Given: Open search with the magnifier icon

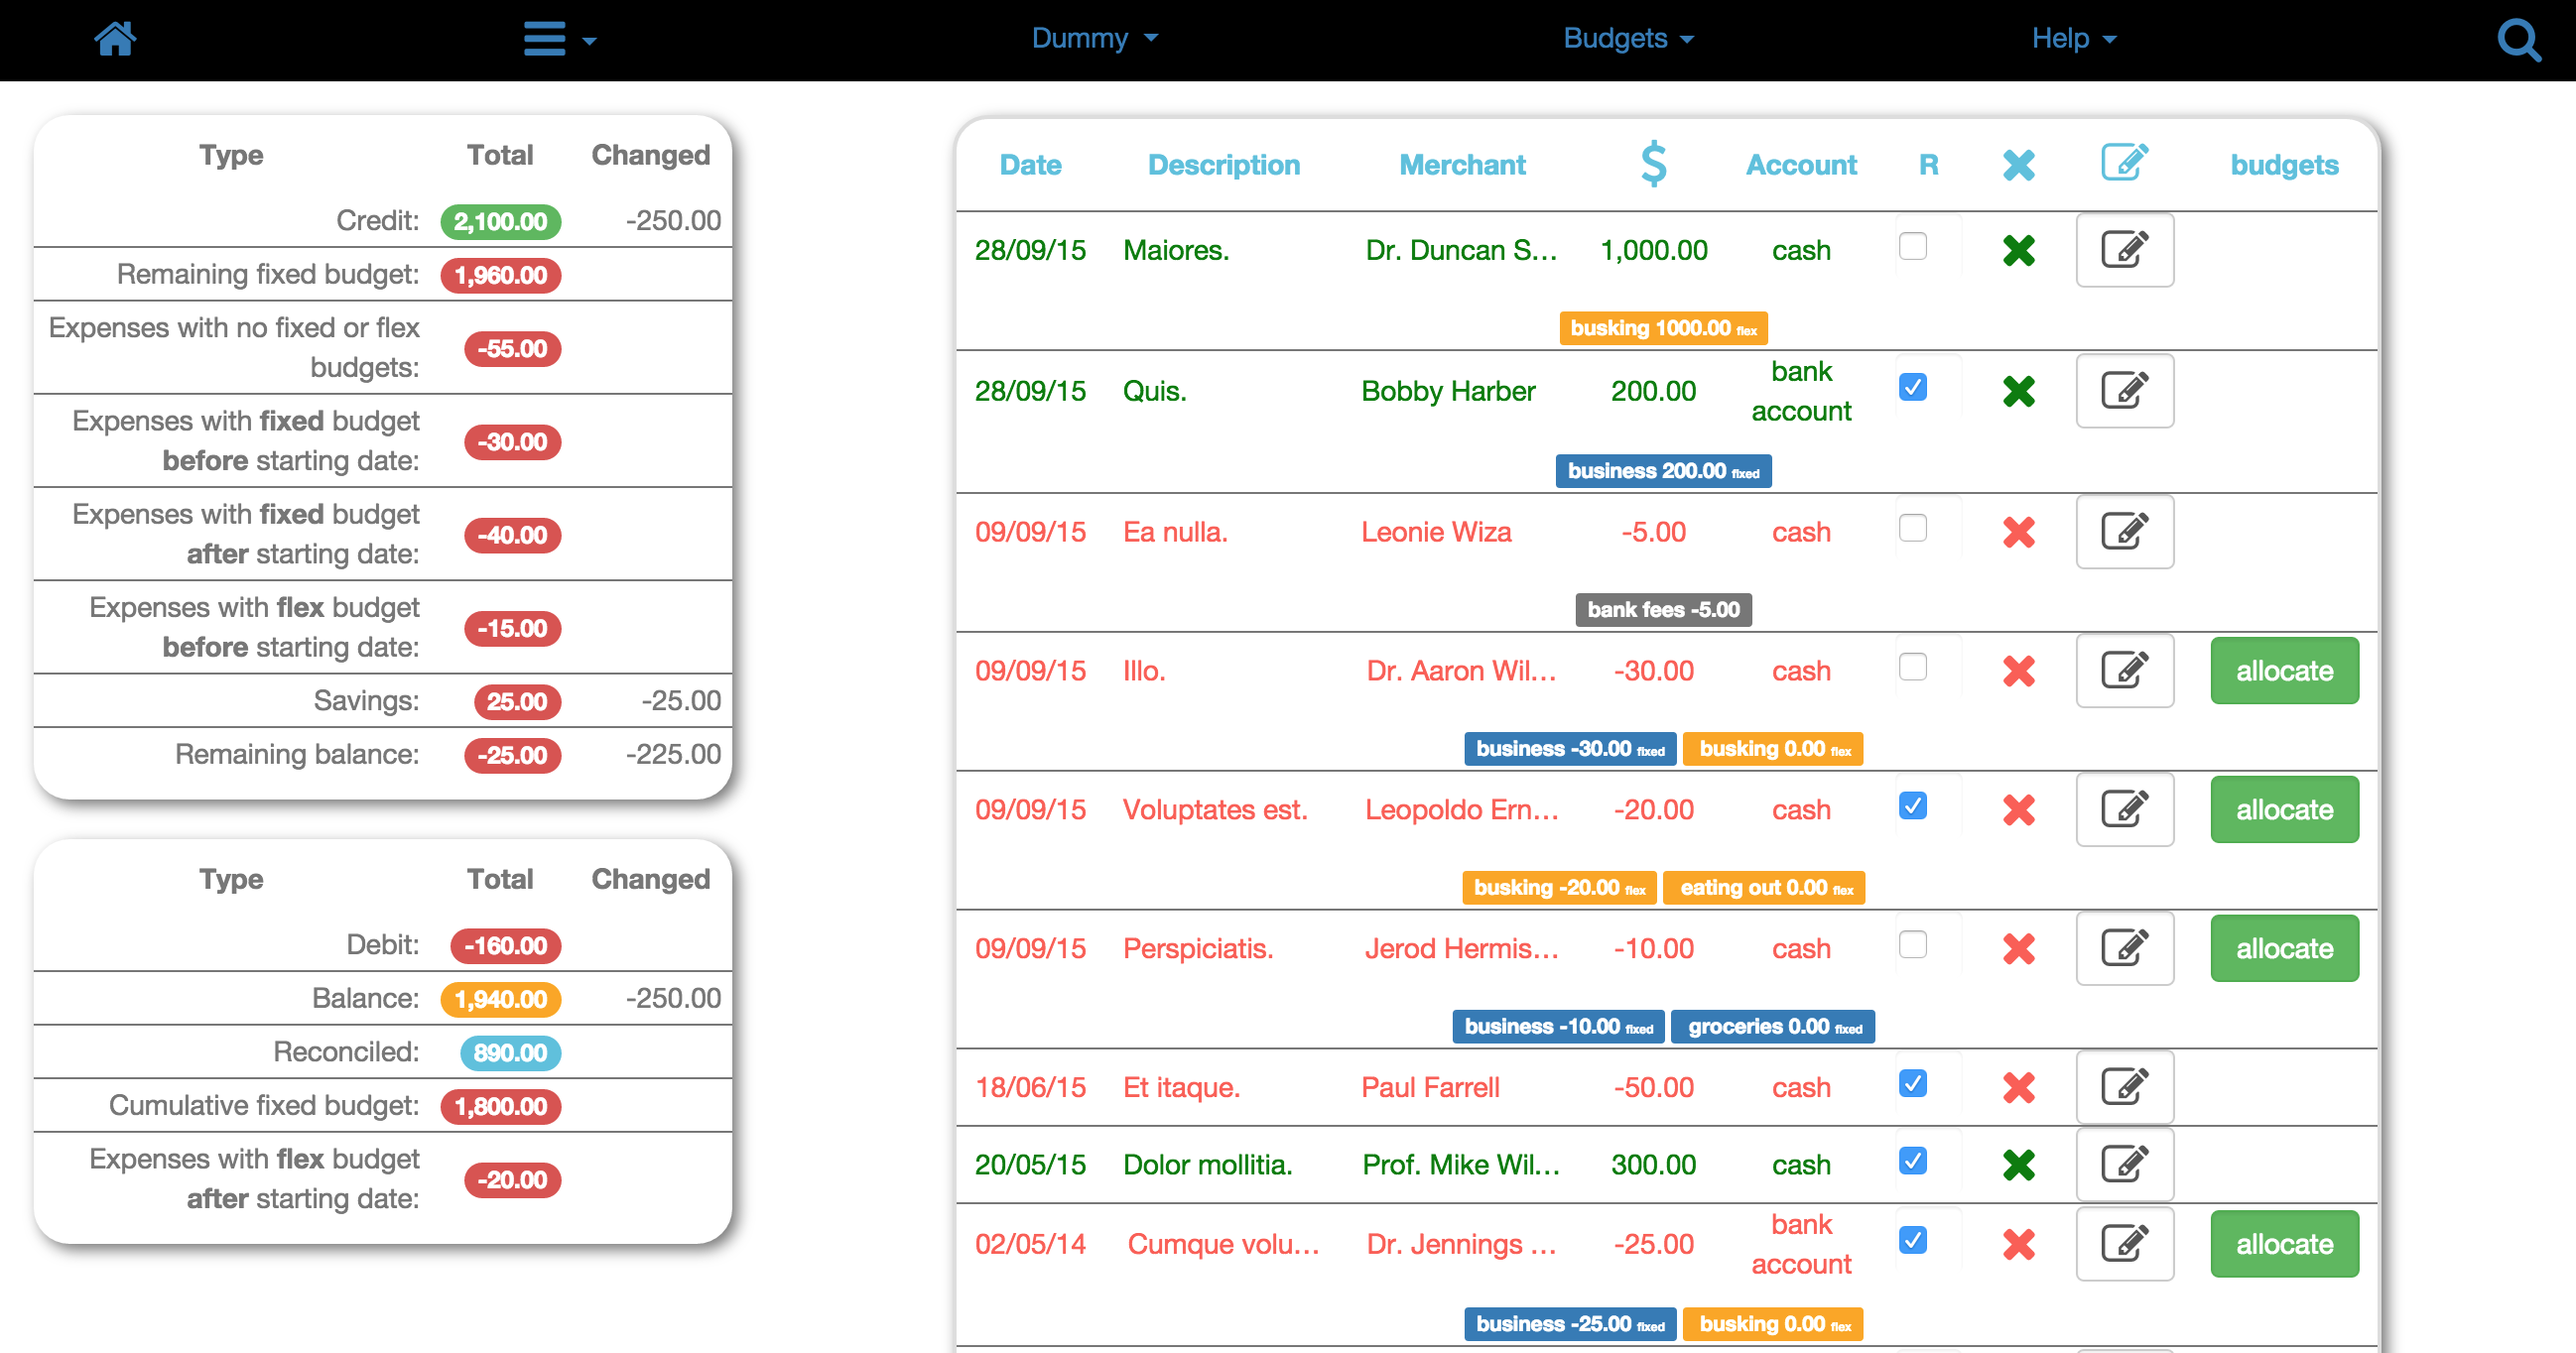Looking at the screenshot, I should [x=2517, y=40].
